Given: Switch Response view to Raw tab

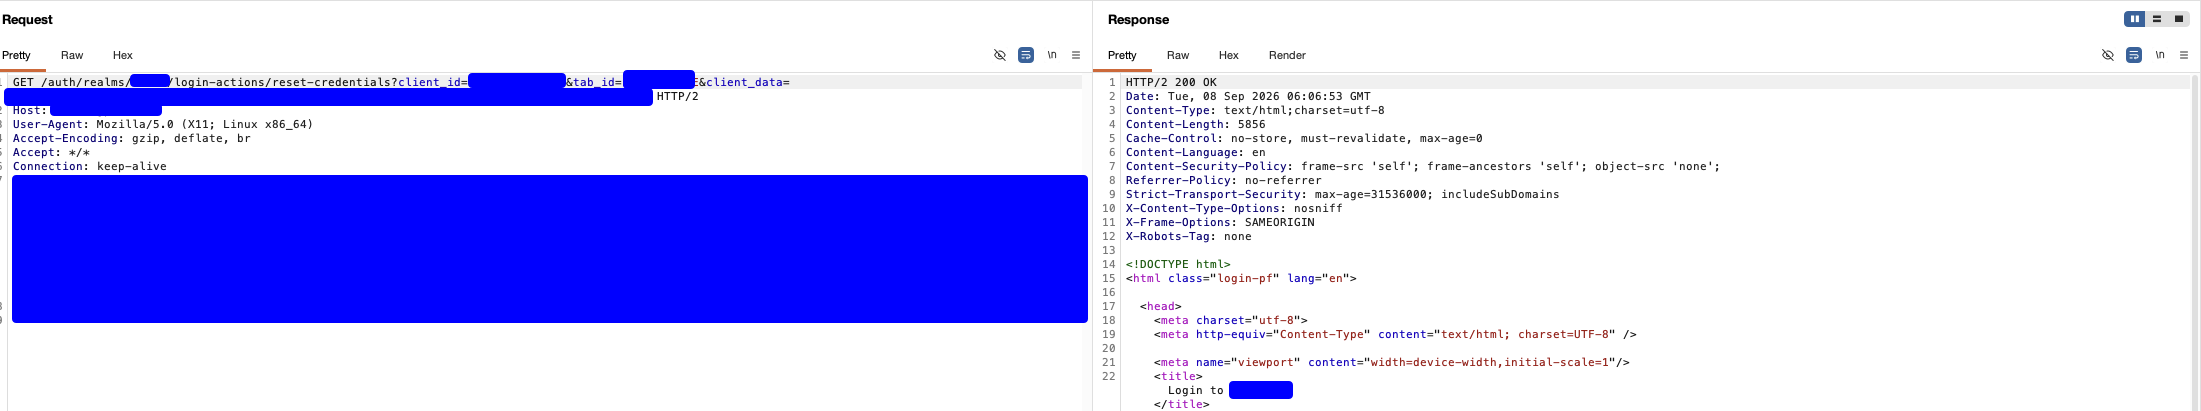Looking at the screenshot, I should click(1178, 55).
